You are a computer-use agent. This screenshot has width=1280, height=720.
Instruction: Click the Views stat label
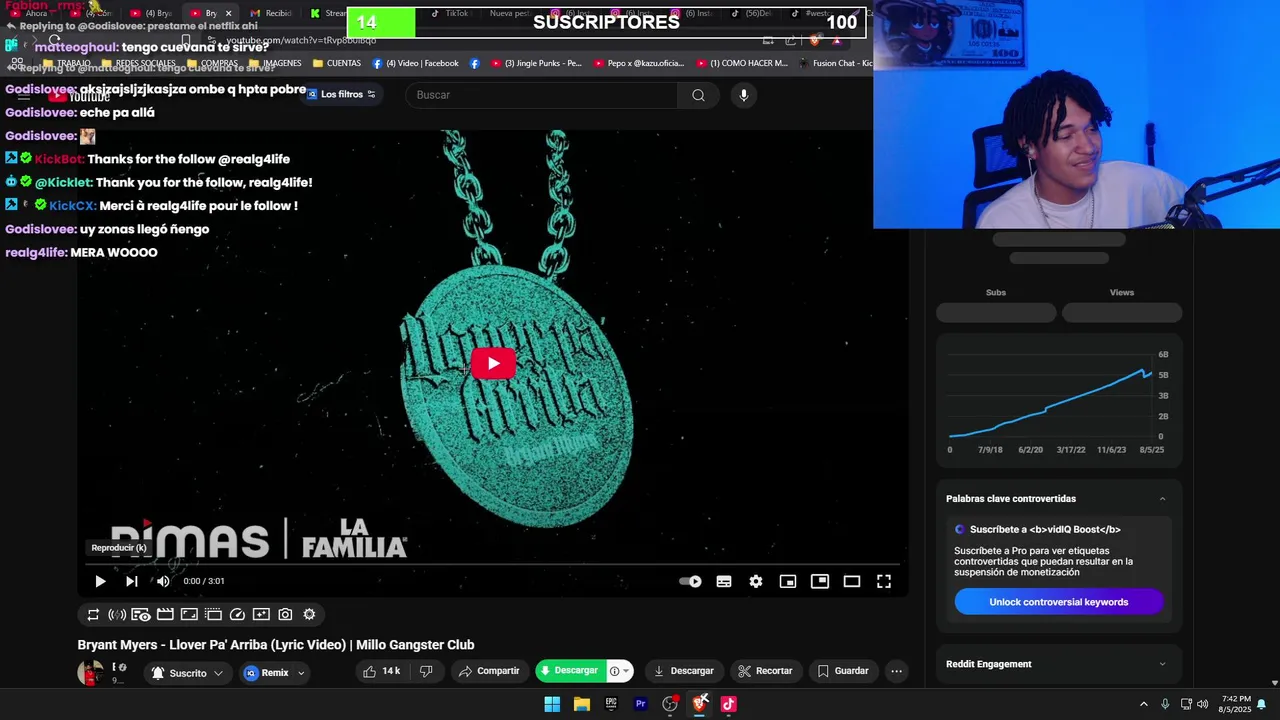1122,292
